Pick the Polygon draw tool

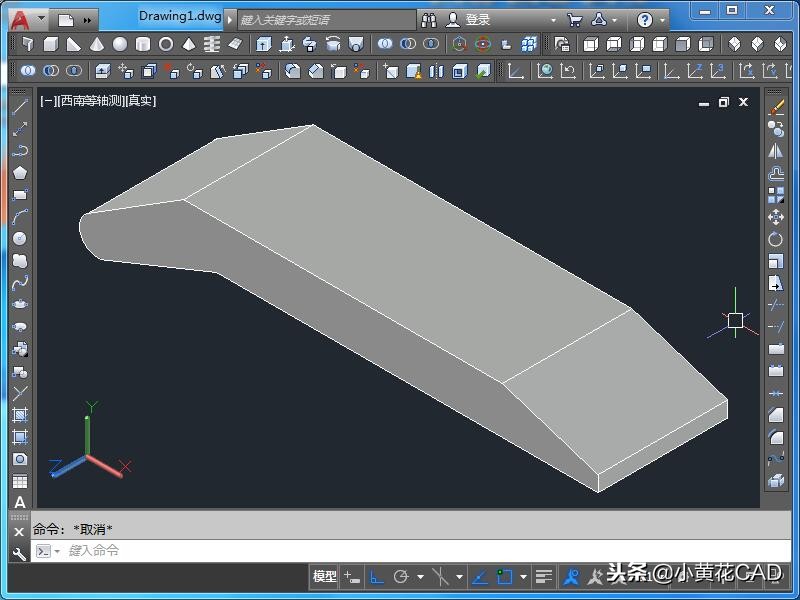pos(19,173)
